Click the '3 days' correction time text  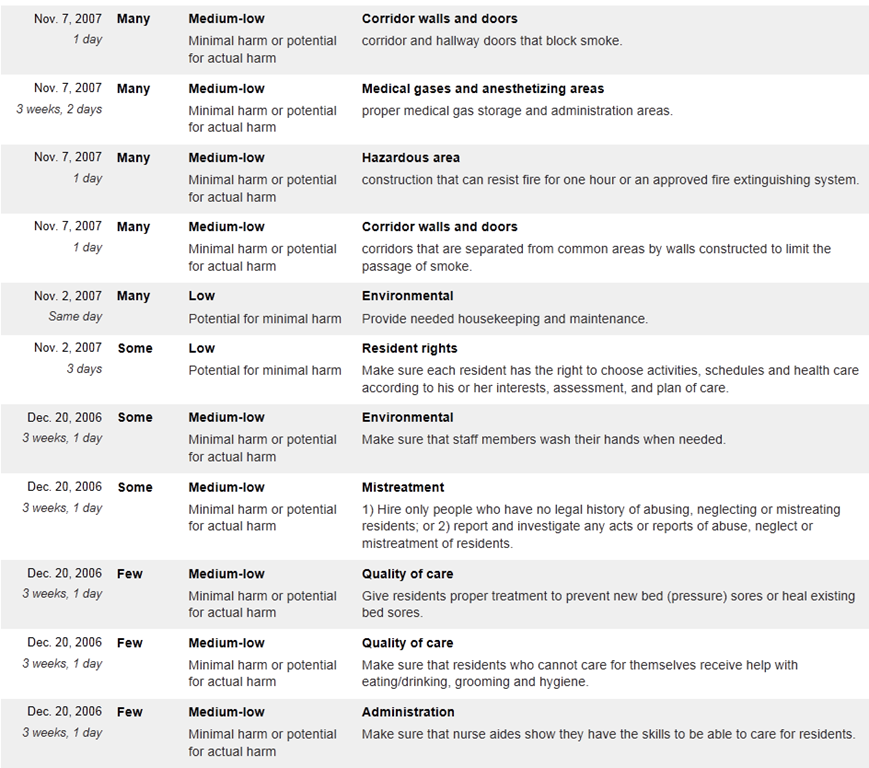pyautogui.click(x=84, y=368)
